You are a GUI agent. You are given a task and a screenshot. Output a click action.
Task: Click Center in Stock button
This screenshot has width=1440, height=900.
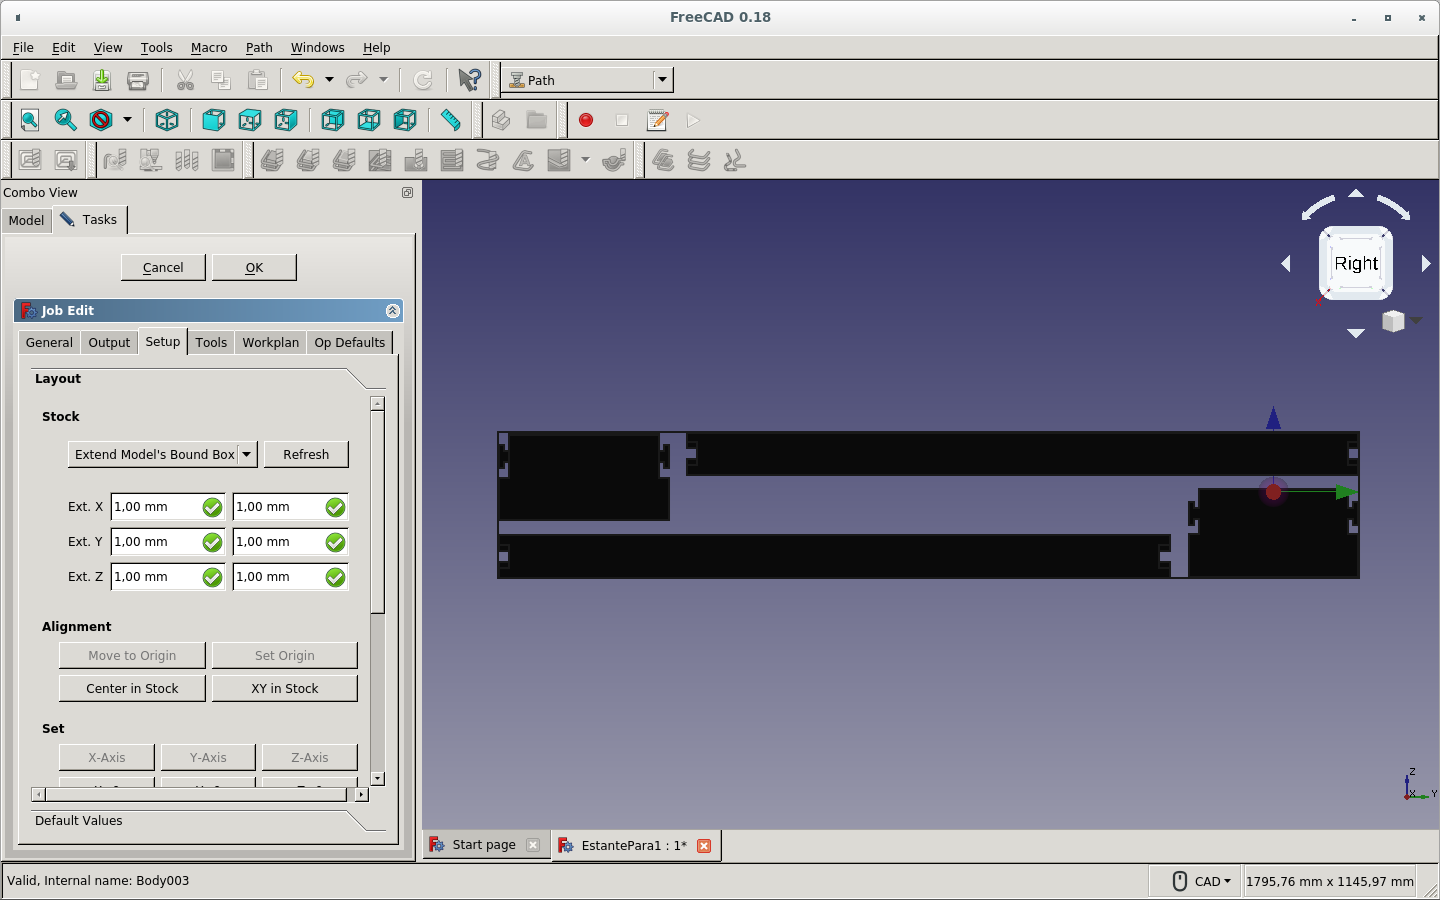click(132, 688)
